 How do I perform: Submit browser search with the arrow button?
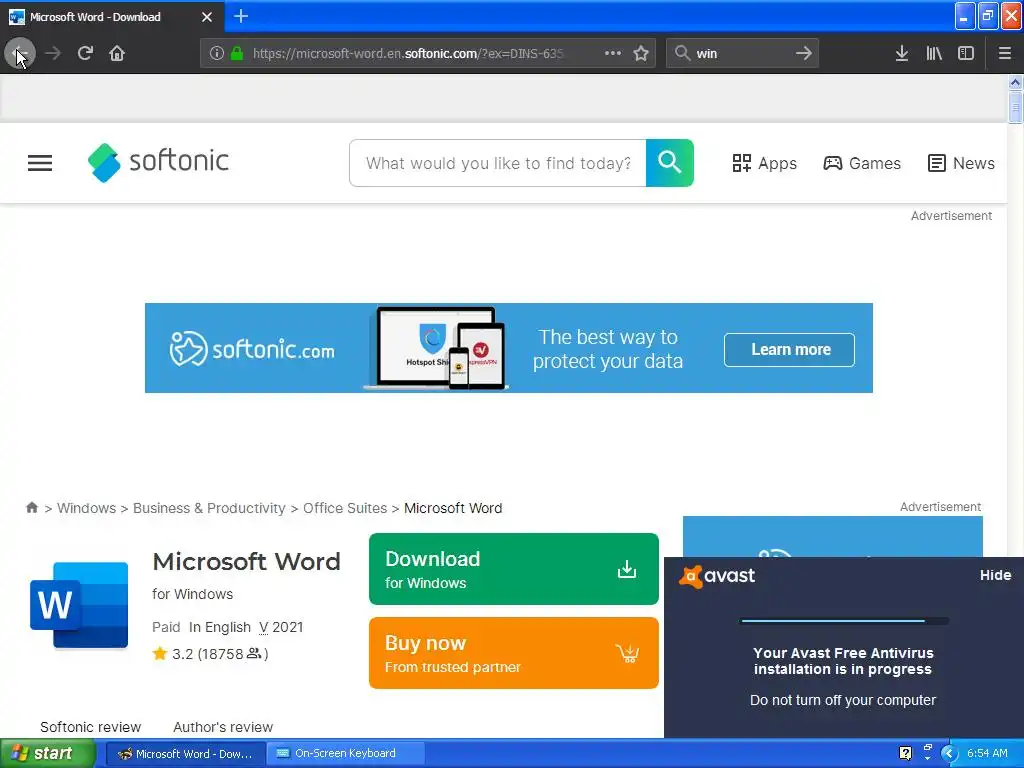tap(804, 53)
